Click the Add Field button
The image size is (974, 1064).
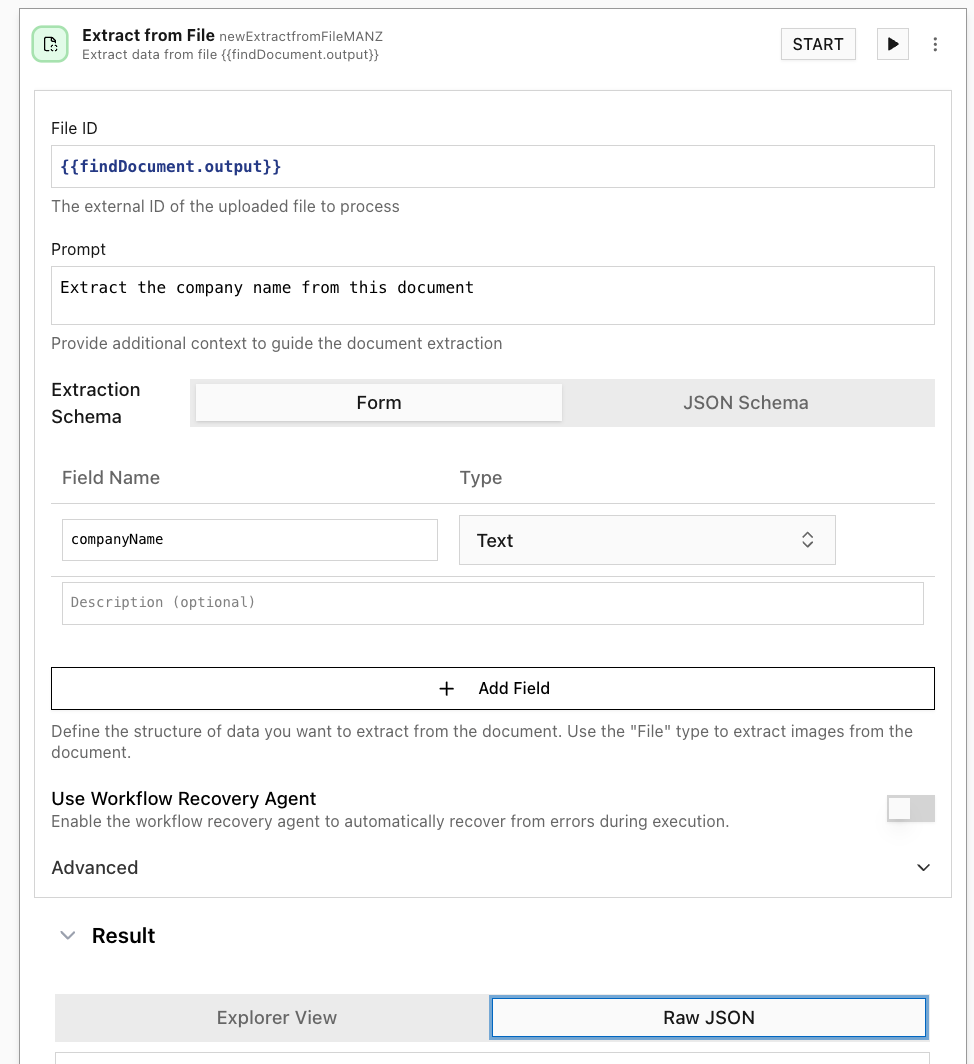click(492, 688)
